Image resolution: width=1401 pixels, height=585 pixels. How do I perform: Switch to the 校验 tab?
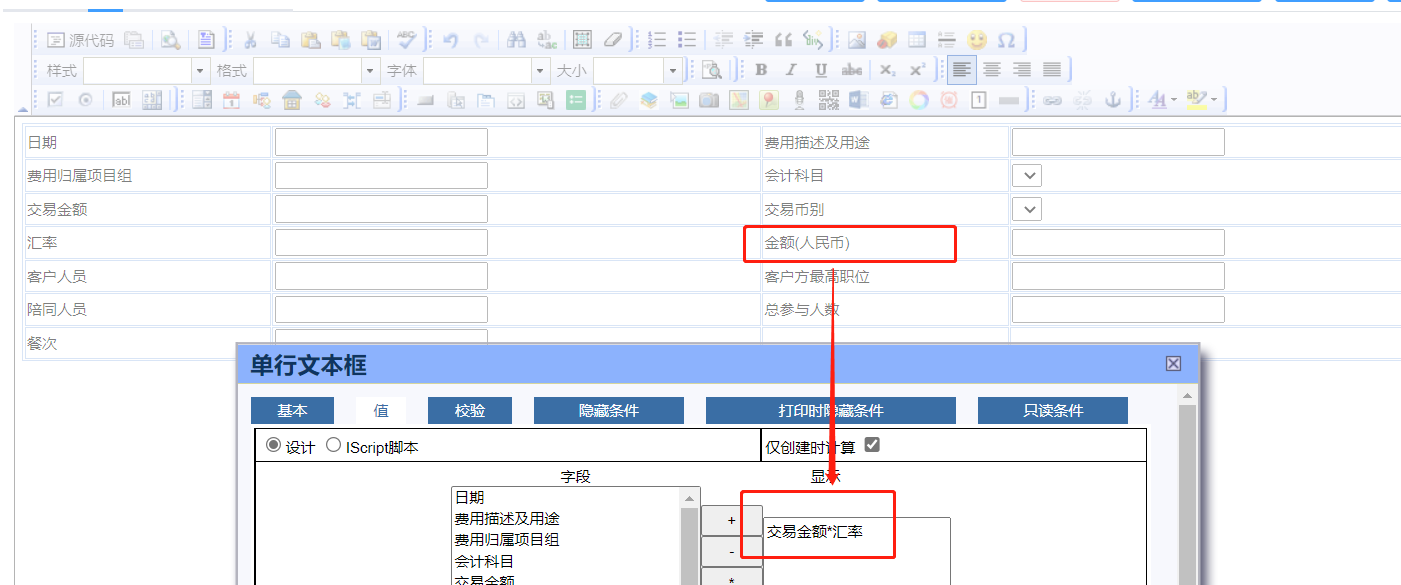(470, 411)
